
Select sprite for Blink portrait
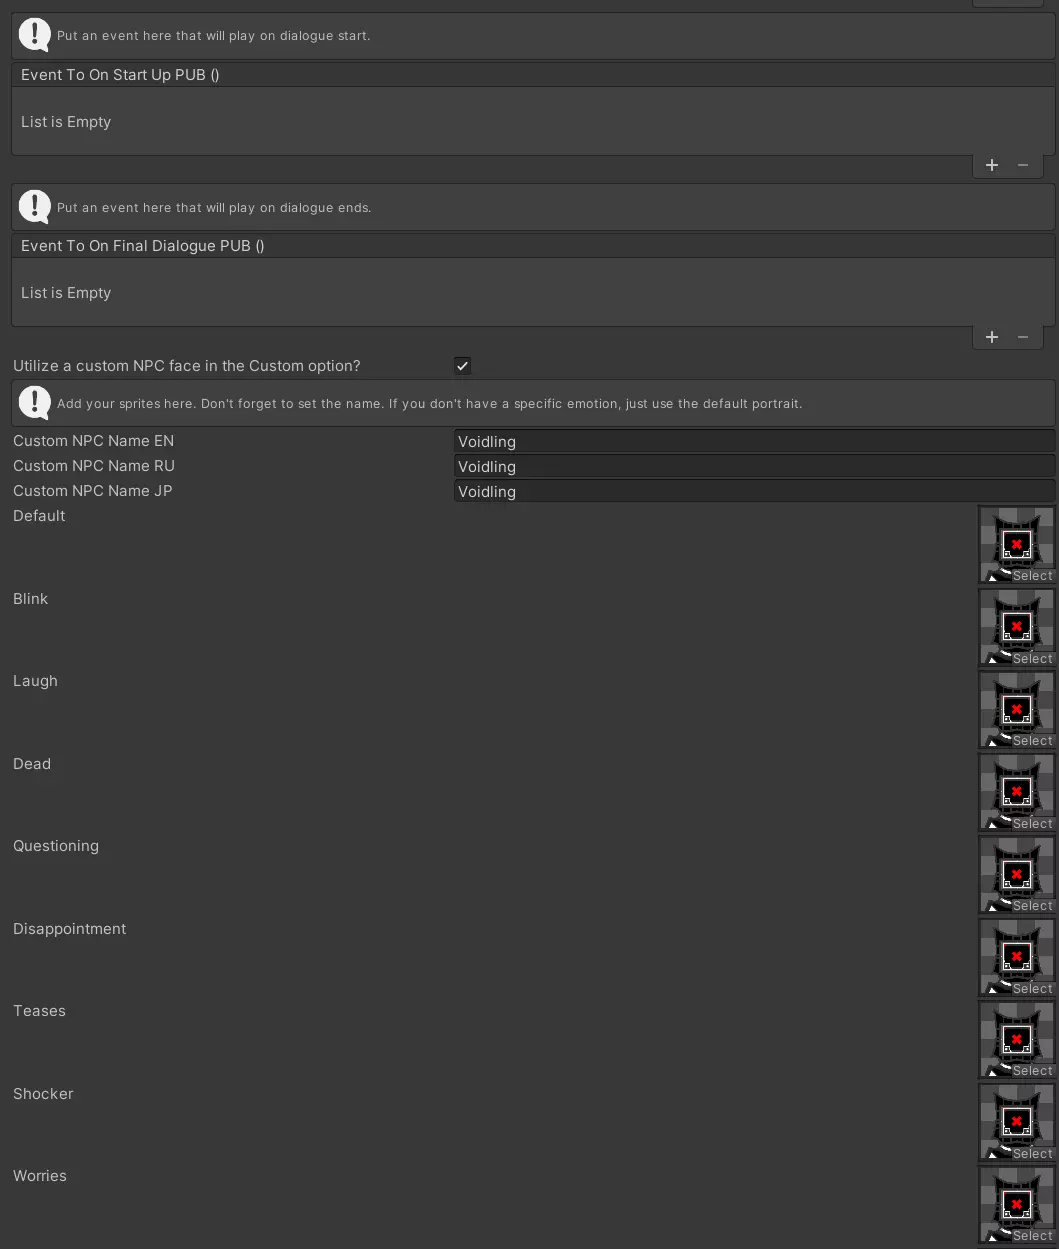pyautogui.click(x=1032, y=659)
